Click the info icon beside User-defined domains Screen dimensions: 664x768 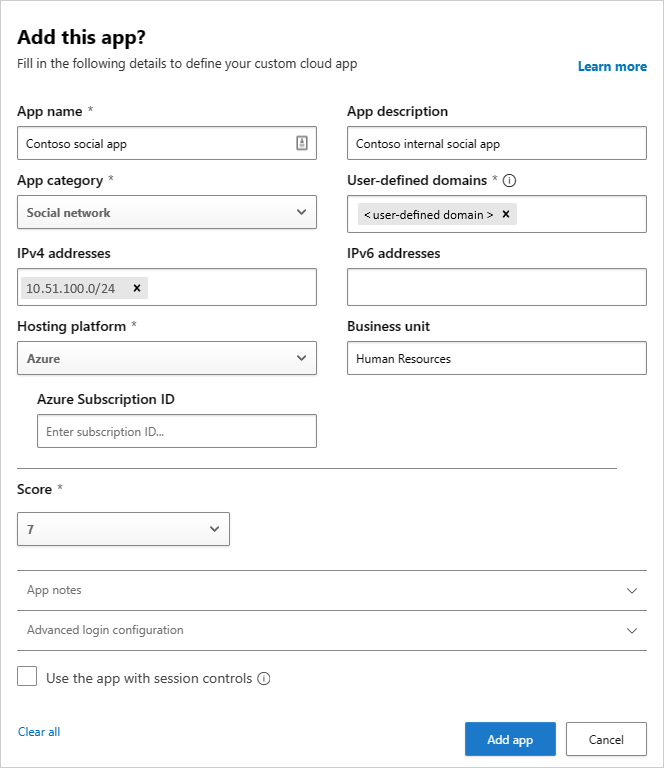tap(509, 181)
